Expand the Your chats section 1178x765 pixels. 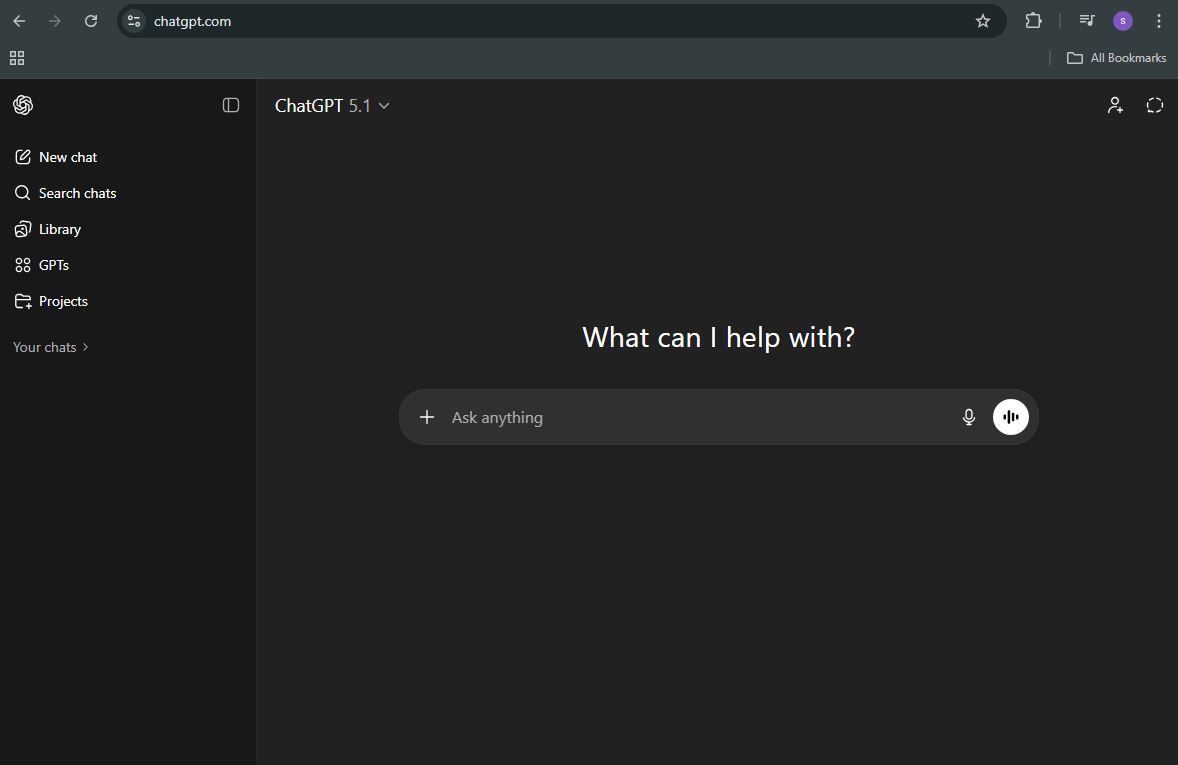[51, 347]
